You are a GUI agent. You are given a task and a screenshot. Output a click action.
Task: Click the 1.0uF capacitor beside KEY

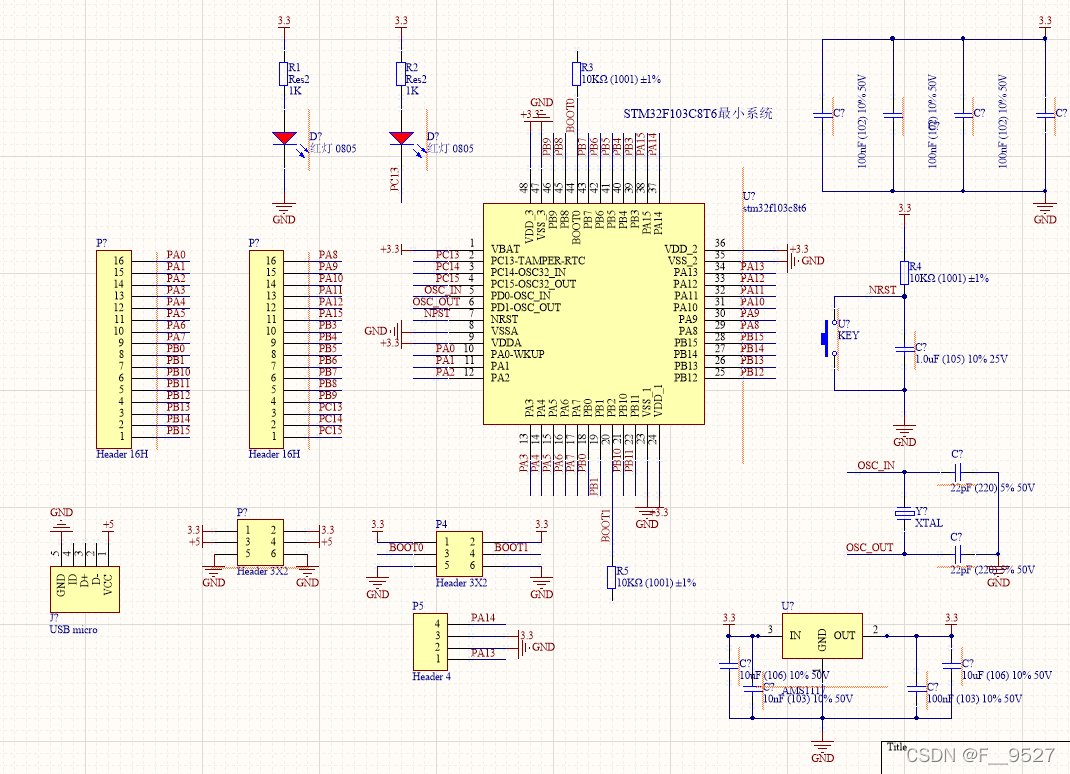(904, 348)
